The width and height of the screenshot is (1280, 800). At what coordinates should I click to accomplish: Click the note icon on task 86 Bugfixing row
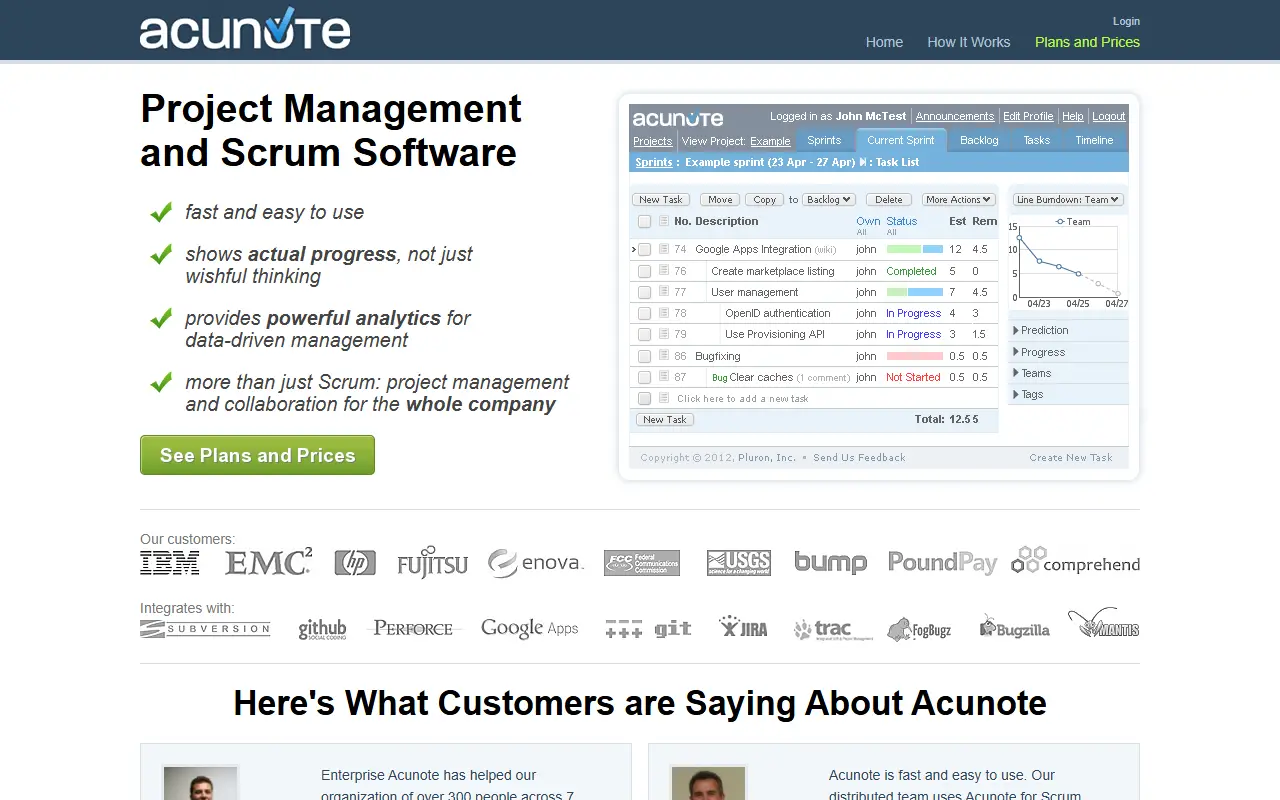pos(664,356)
